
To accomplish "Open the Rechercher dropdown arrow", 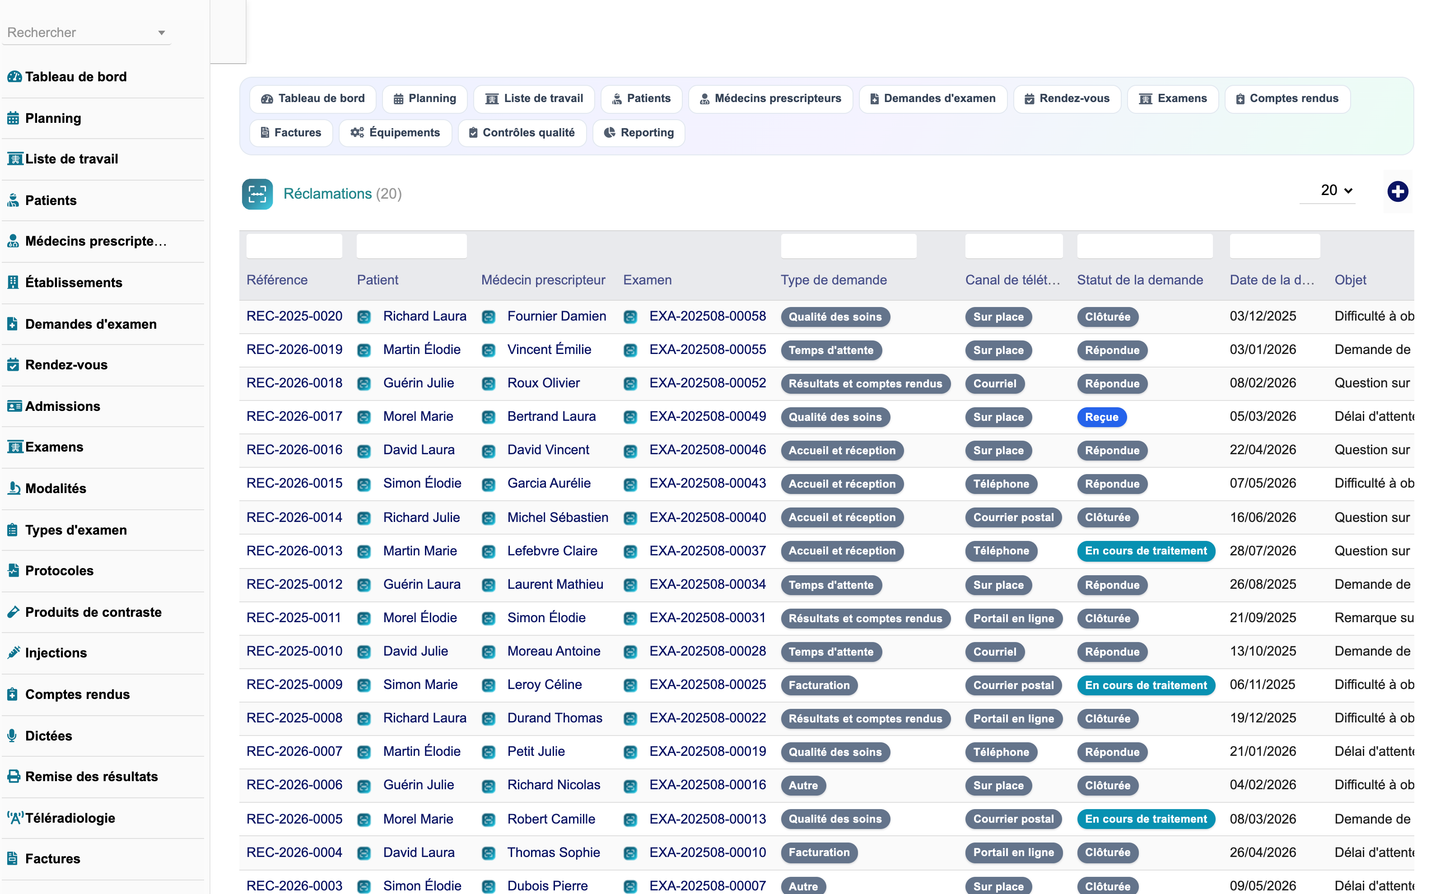I will (161, 33).
